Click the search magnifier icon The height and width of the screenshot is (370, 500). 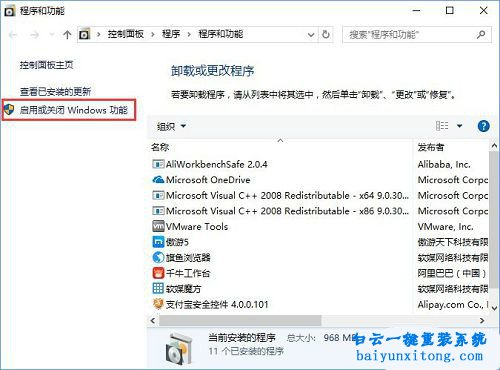(481, 34)
